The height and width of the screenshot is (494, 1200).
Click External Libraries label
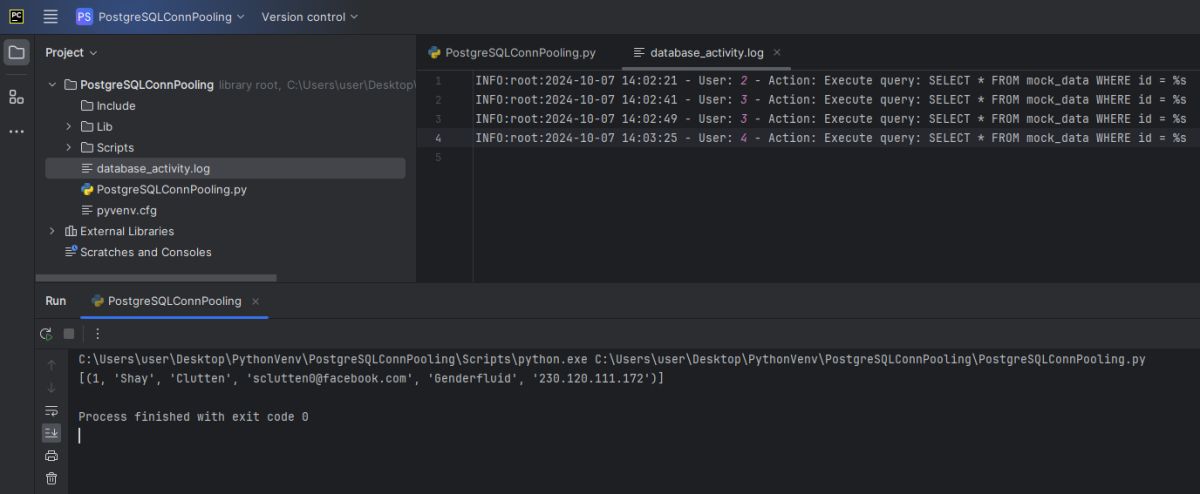(x=127, y=231)
